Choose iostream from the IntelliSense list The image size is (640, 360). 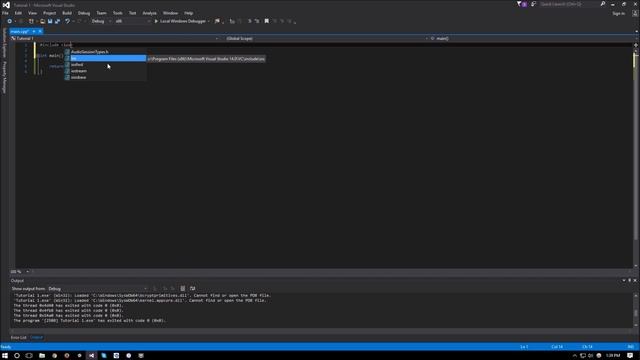point(105,71)
